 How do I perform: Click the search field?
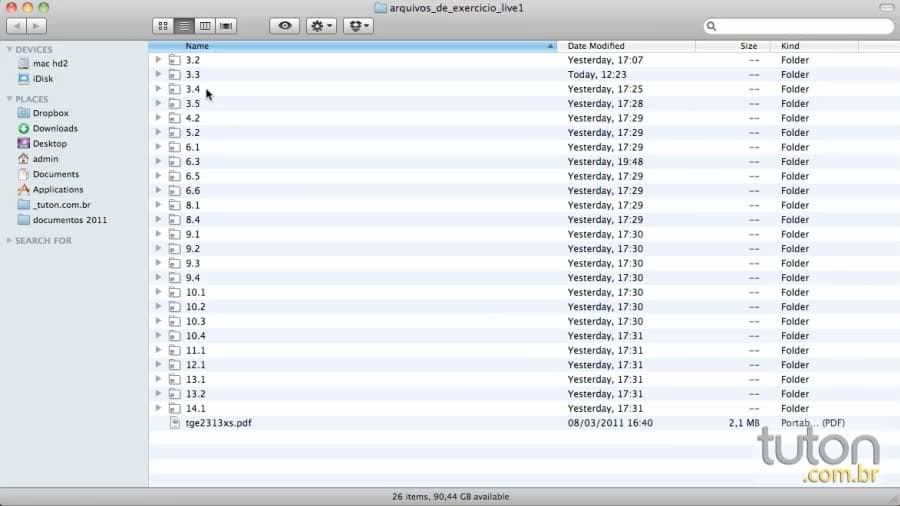click(x=798, y=26)
